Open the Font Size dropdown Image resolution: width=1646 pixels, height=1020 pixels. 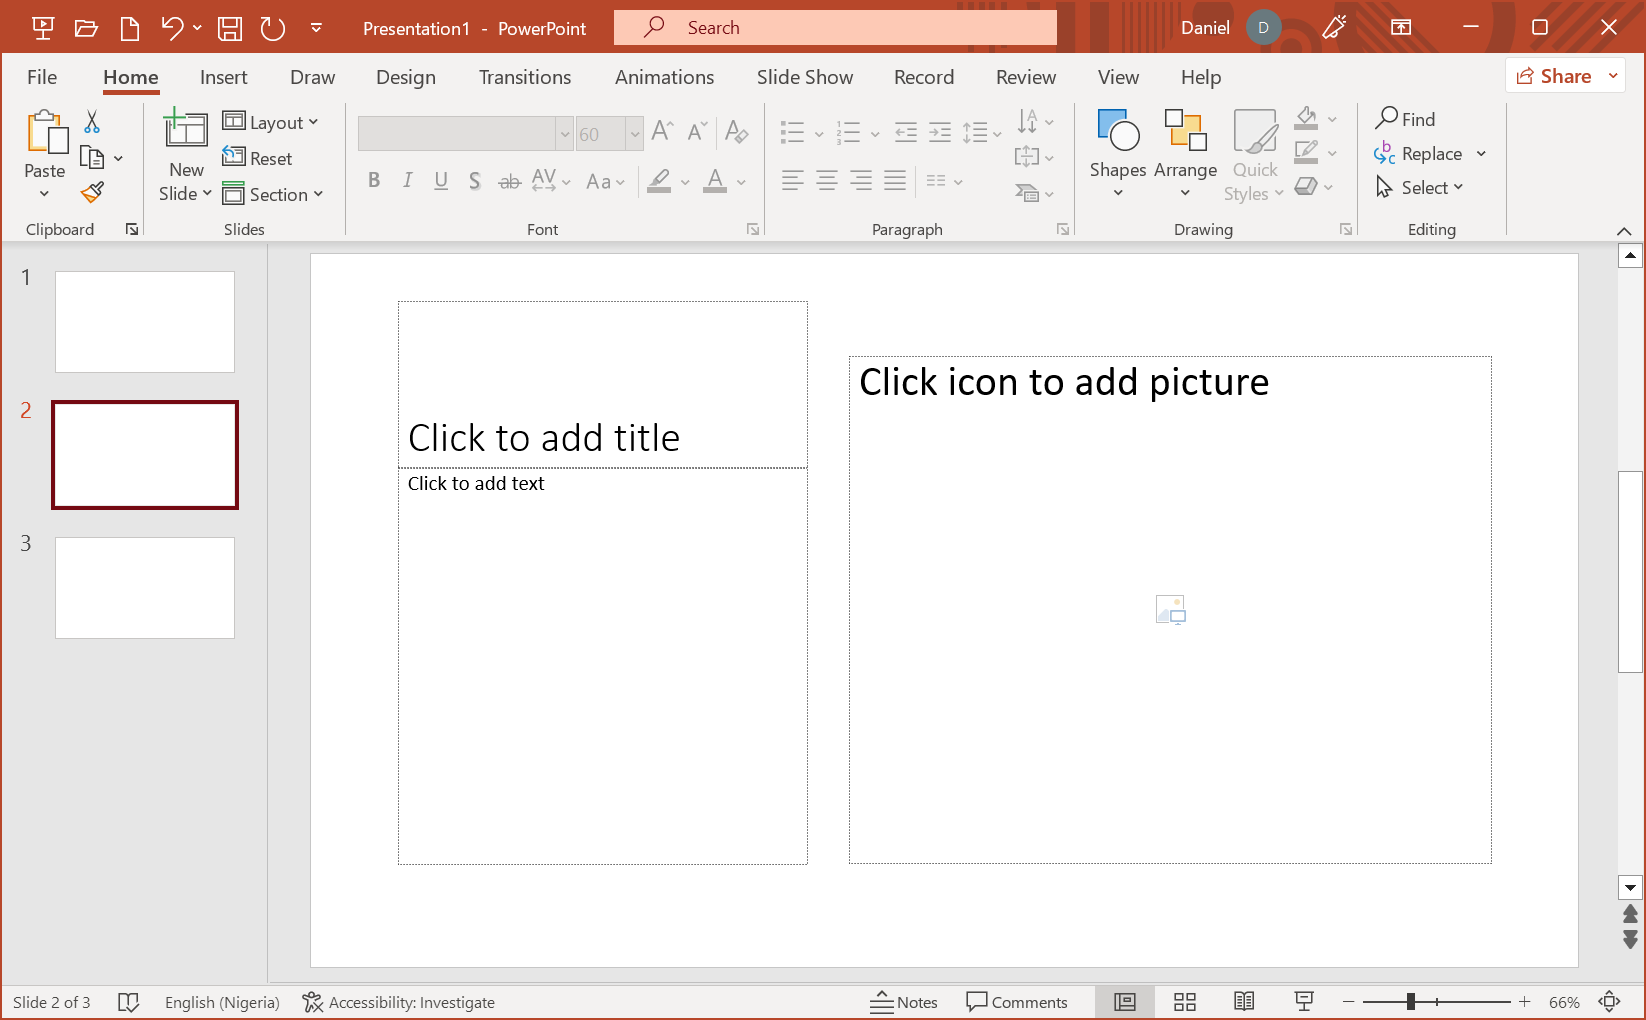(637, 133)
